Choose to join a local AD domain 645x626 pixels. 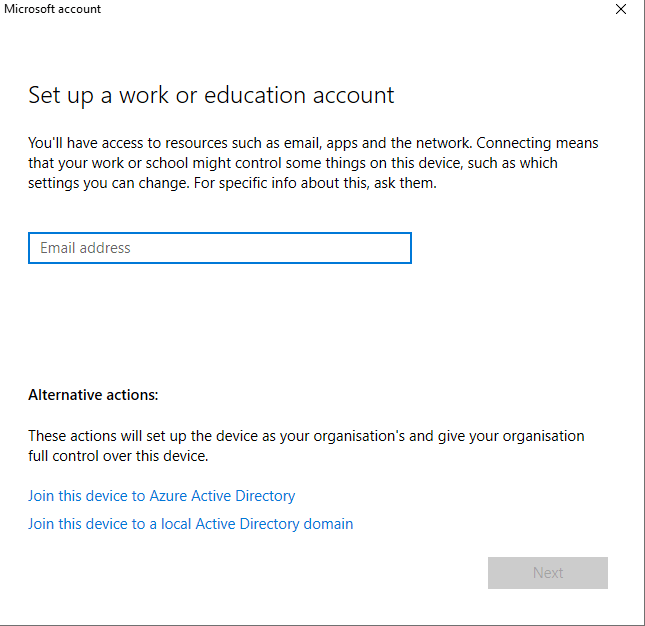[x=190, y=524]
